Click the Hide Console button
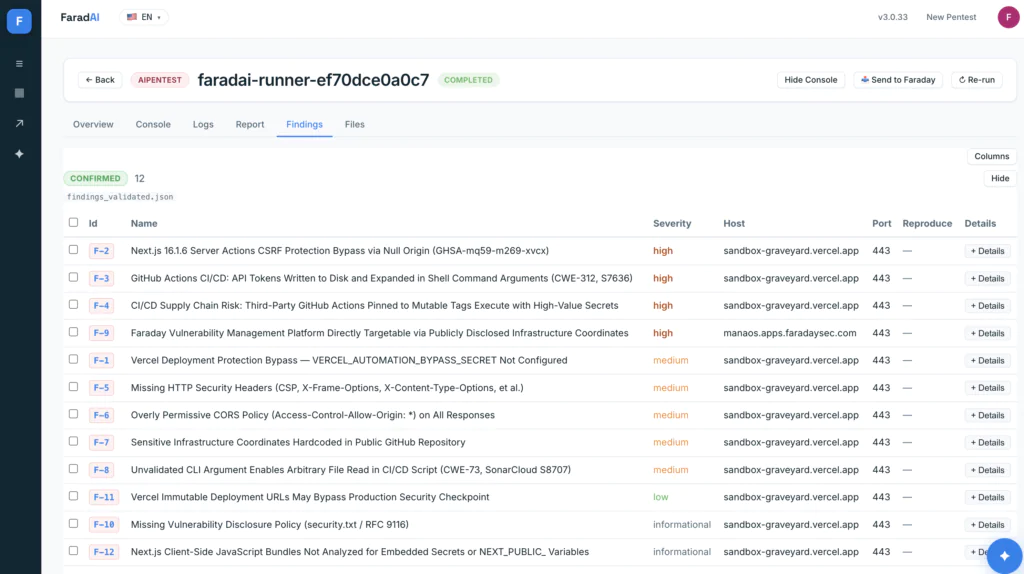 point(810,80)
